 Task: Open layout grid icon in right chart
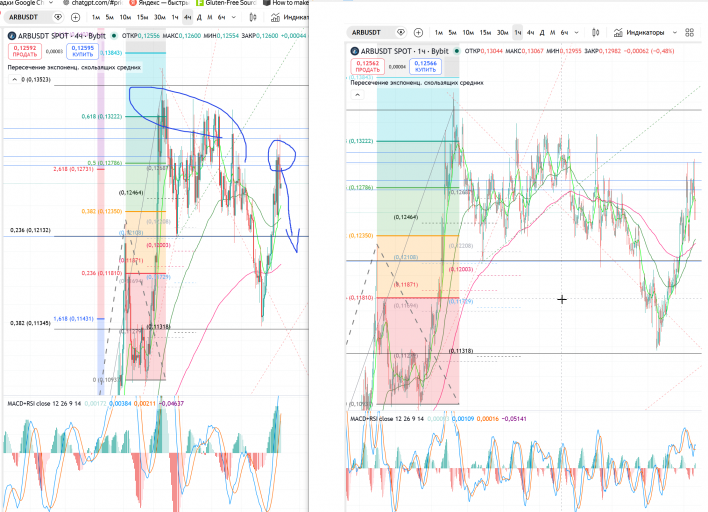689,33
